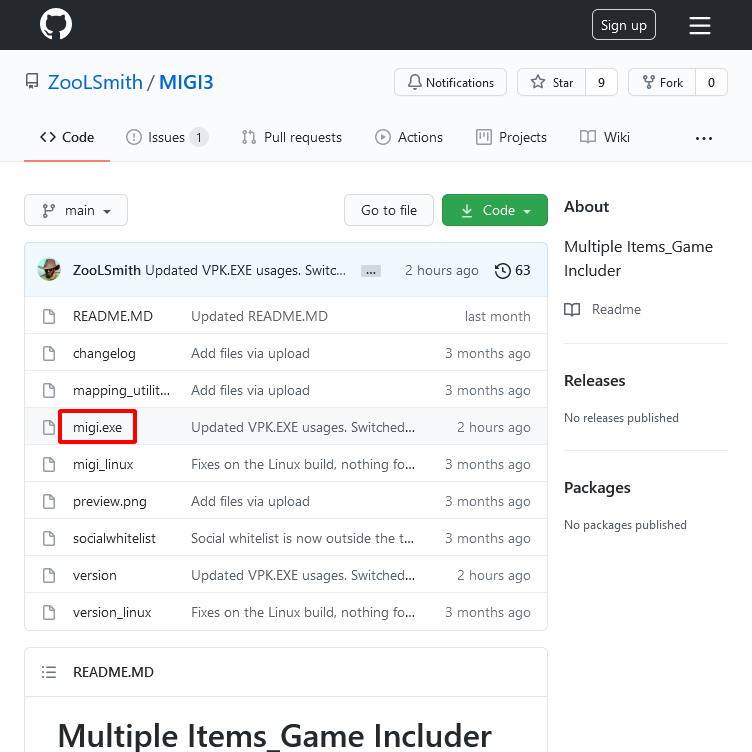752x752 pixels.
Task: Open the 63 commits history
Action: (x=512, y=270)
